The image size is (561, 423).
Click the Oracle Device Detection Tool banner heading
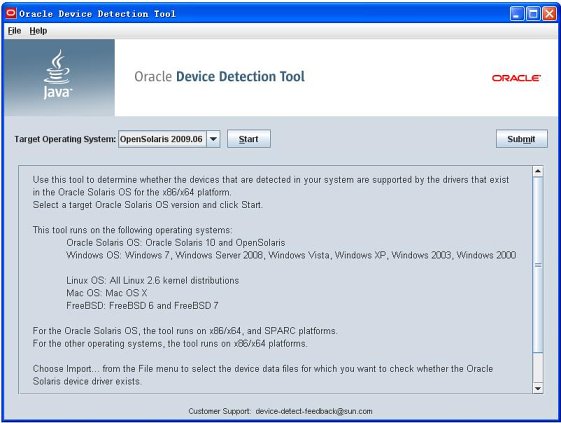[219, 77]
